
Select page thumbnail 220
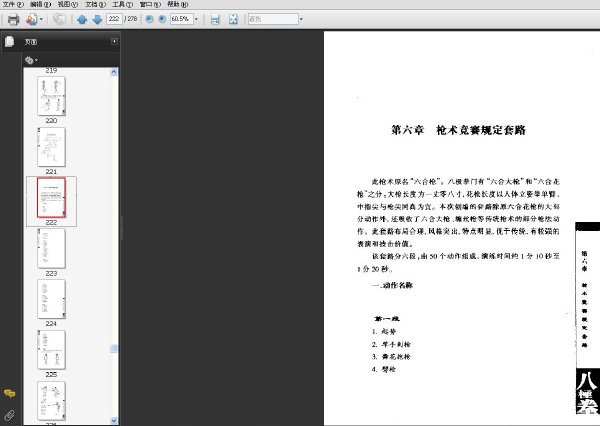pyautogui.click(x=51, y=147)
